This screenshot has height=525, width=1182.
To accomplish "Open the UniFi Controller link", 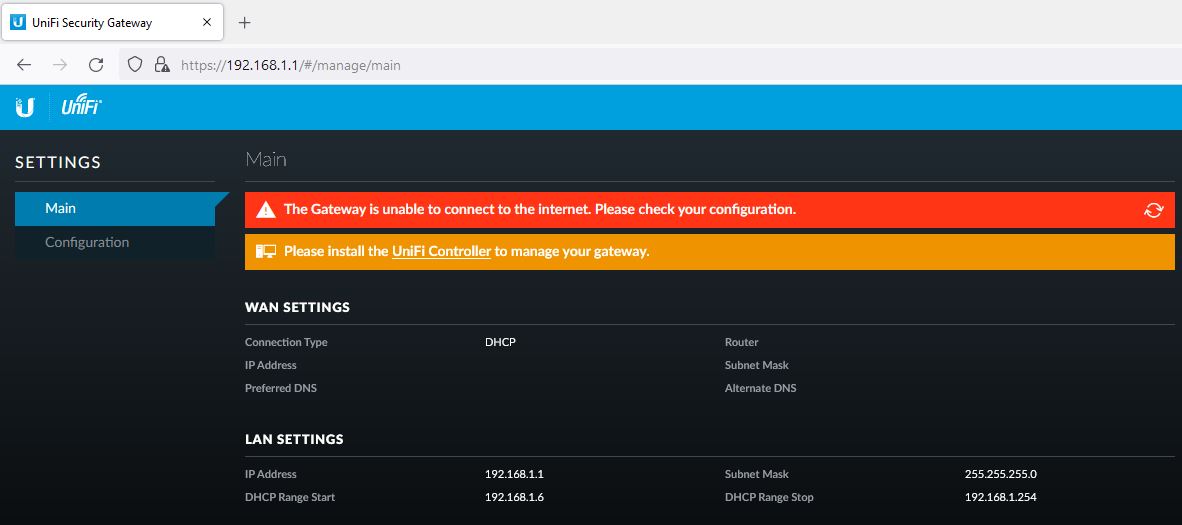I will (441, 251).
